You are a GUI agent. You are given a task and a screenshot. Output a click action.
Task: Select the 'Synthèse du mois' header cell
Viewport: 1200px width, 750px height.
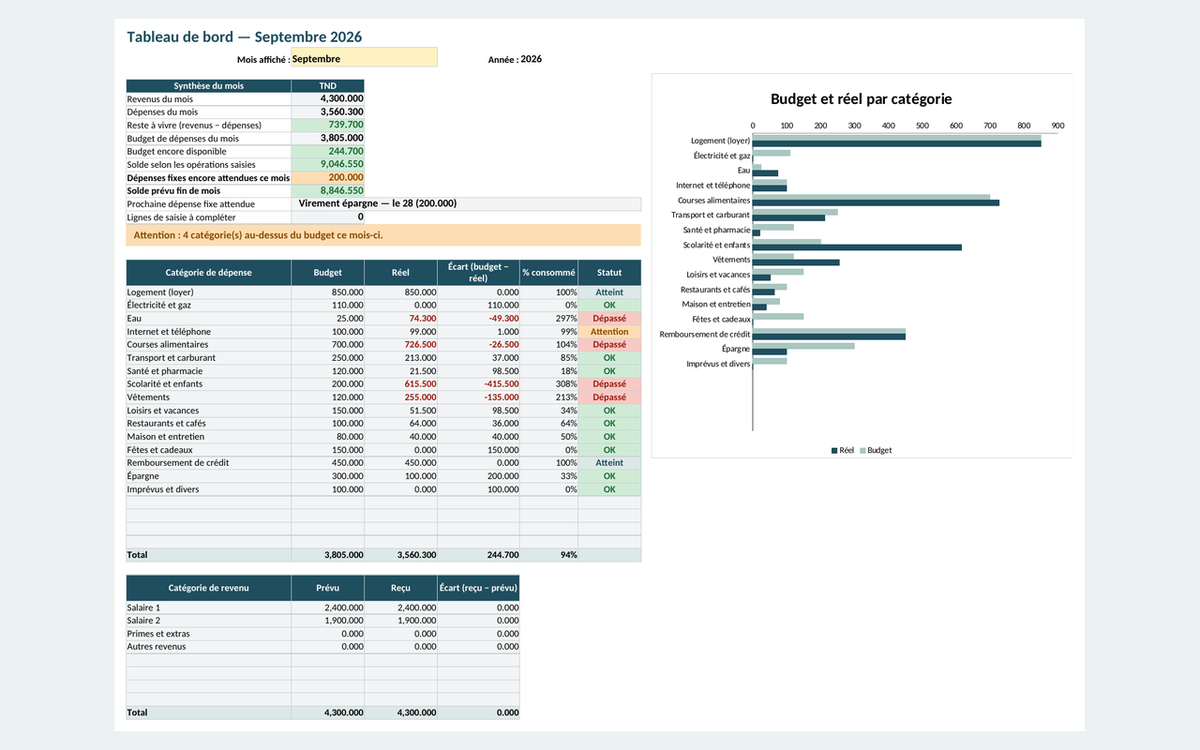coord(209,86)
